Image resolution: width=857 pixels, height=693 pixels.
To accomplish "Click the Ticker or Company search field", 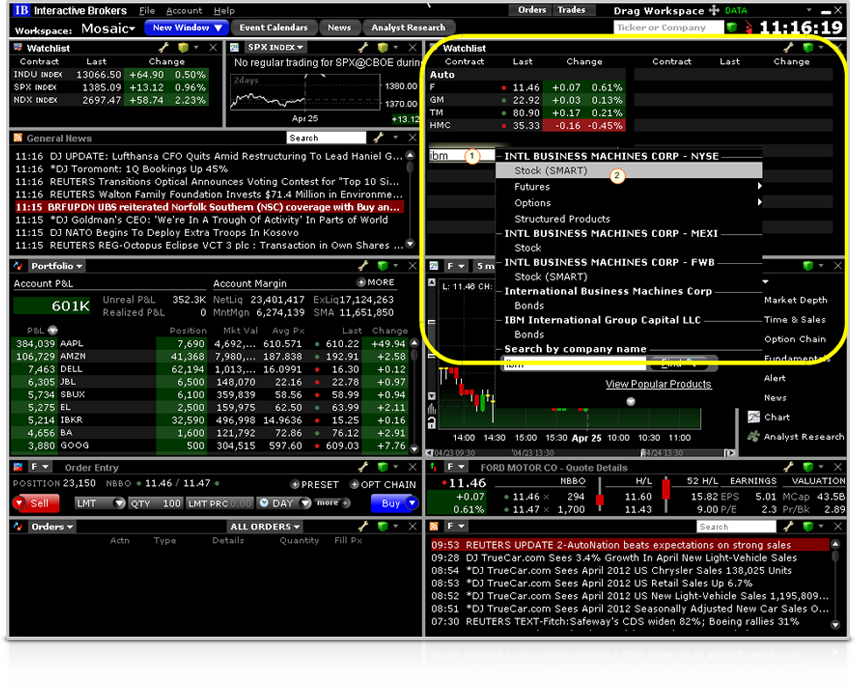I will pos(666,28).
